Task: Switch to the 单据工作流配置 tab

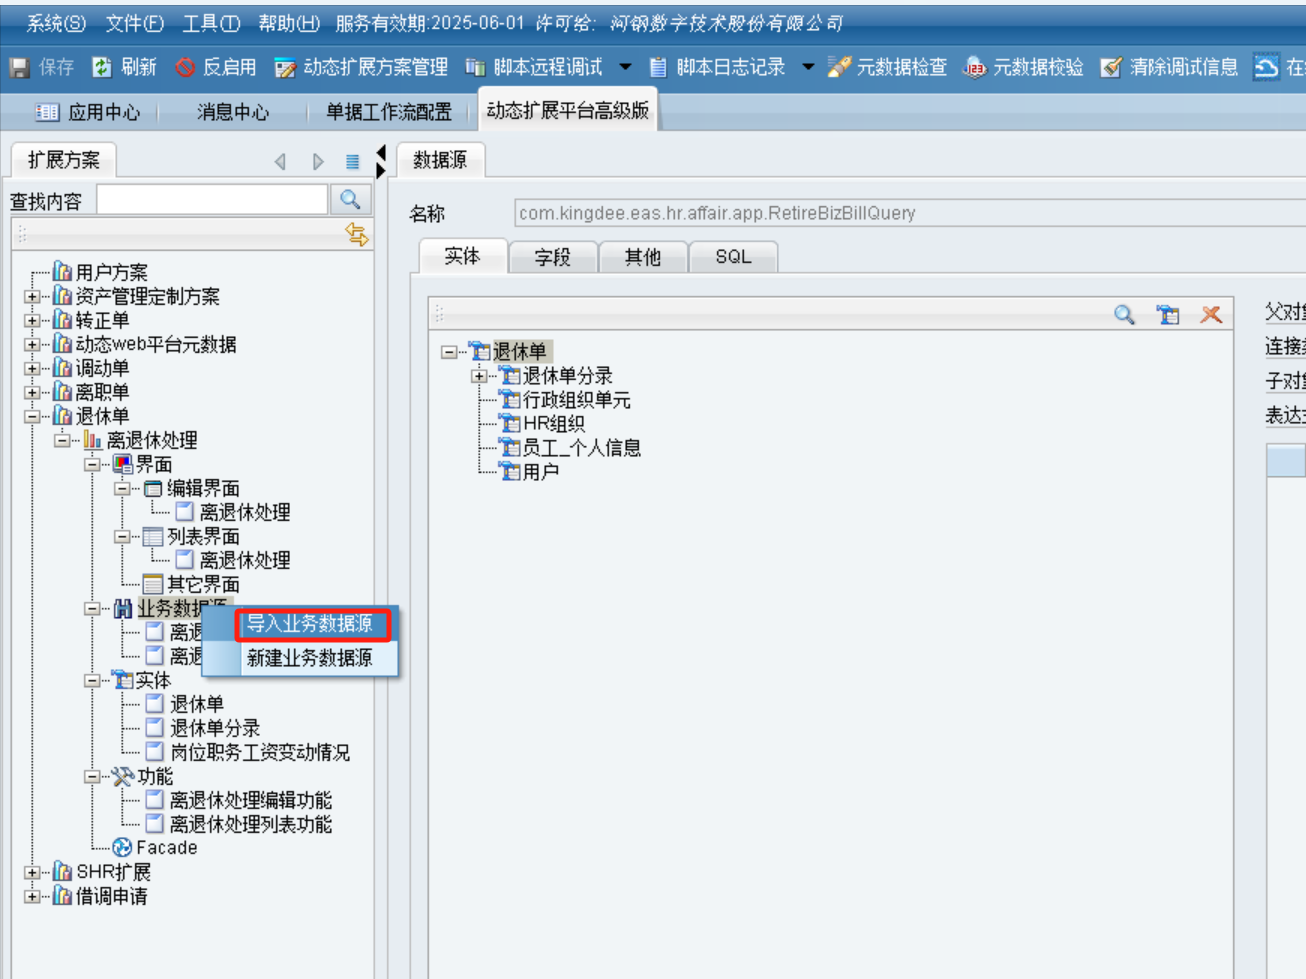Action: [x=389, y=112]
